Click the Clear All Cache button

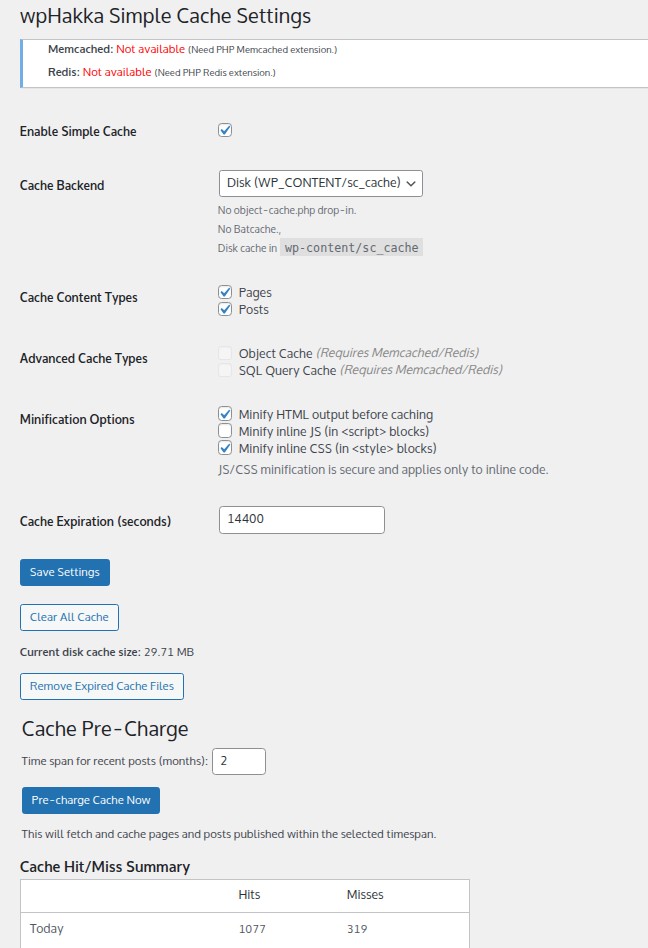tap(69, 617)
